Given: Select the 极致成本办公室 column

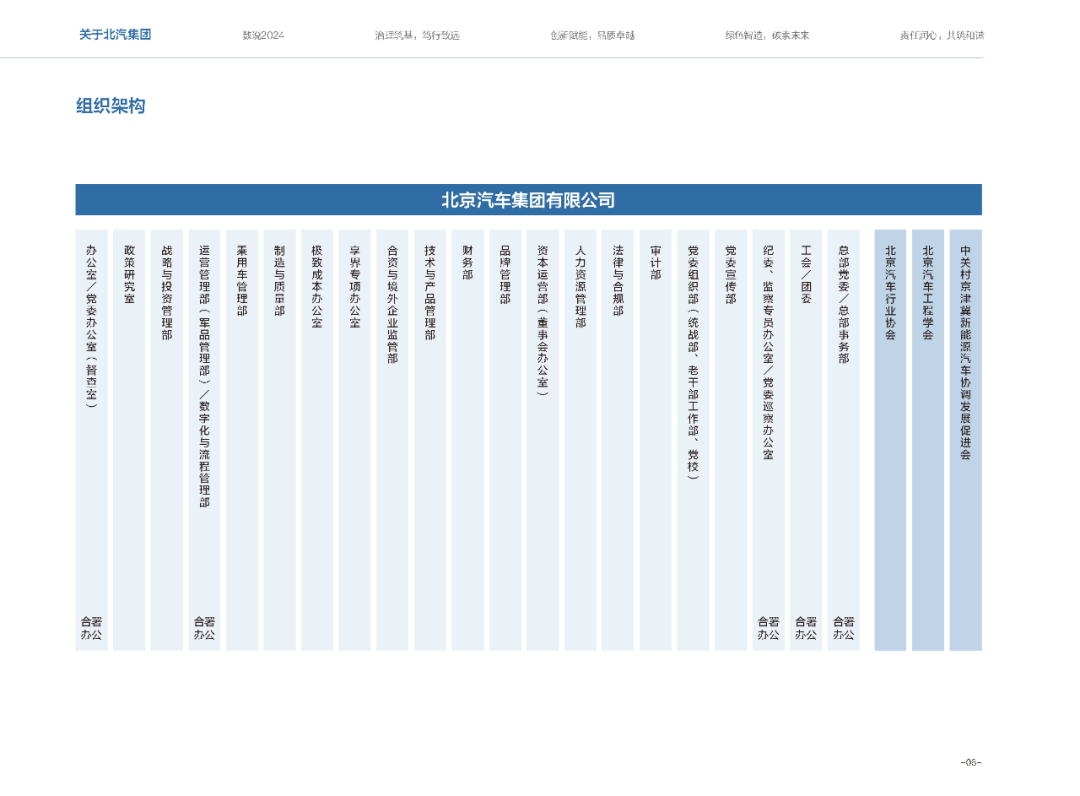Looking at the screenshot, I should coord(317,440).
